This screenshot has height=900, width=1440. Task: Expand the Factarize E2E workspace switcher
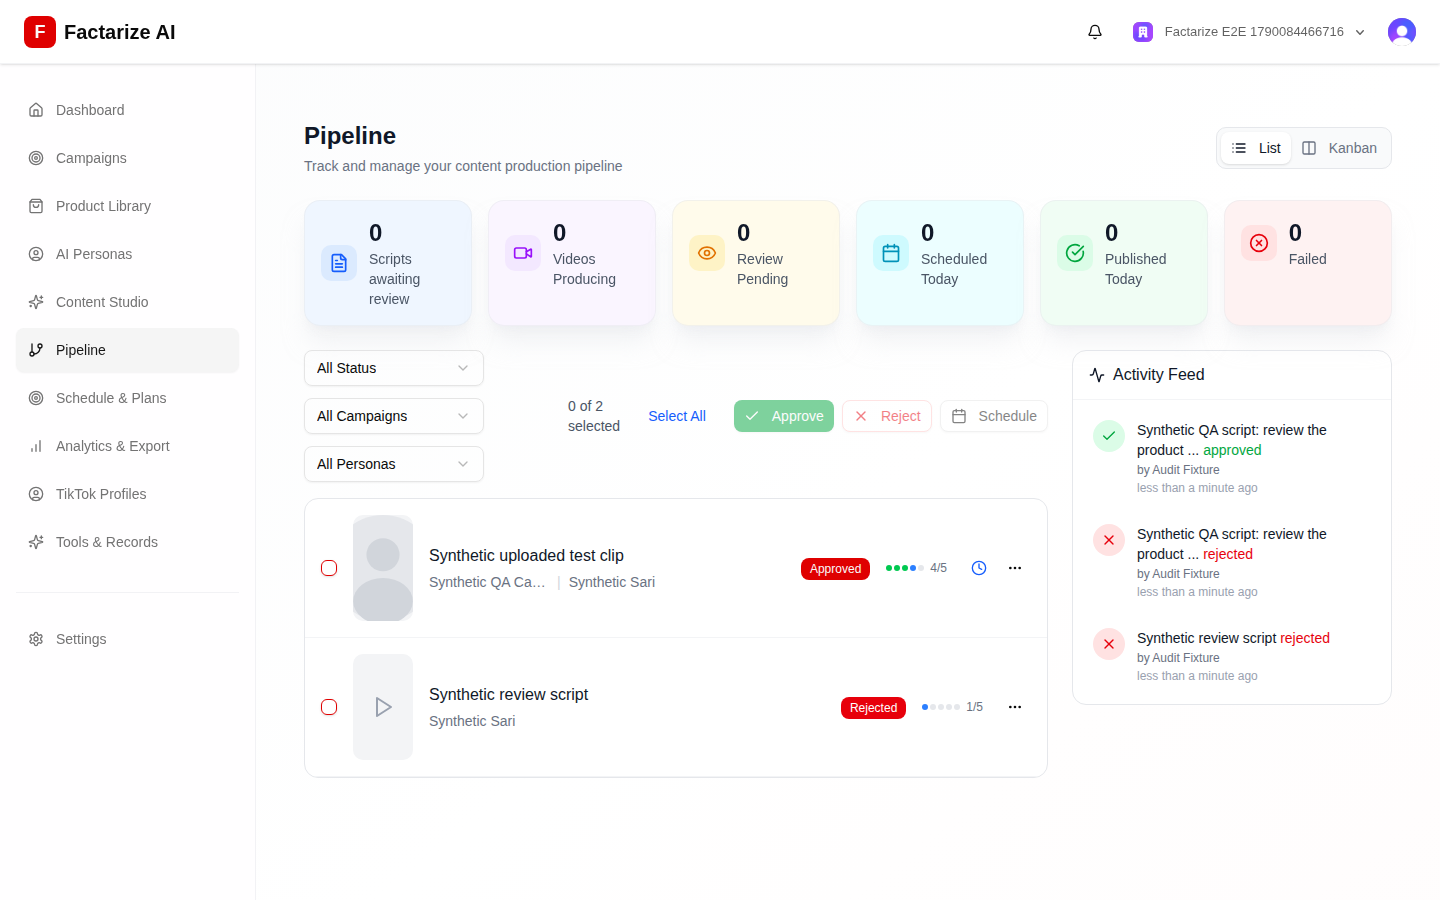coord(1249,32)
